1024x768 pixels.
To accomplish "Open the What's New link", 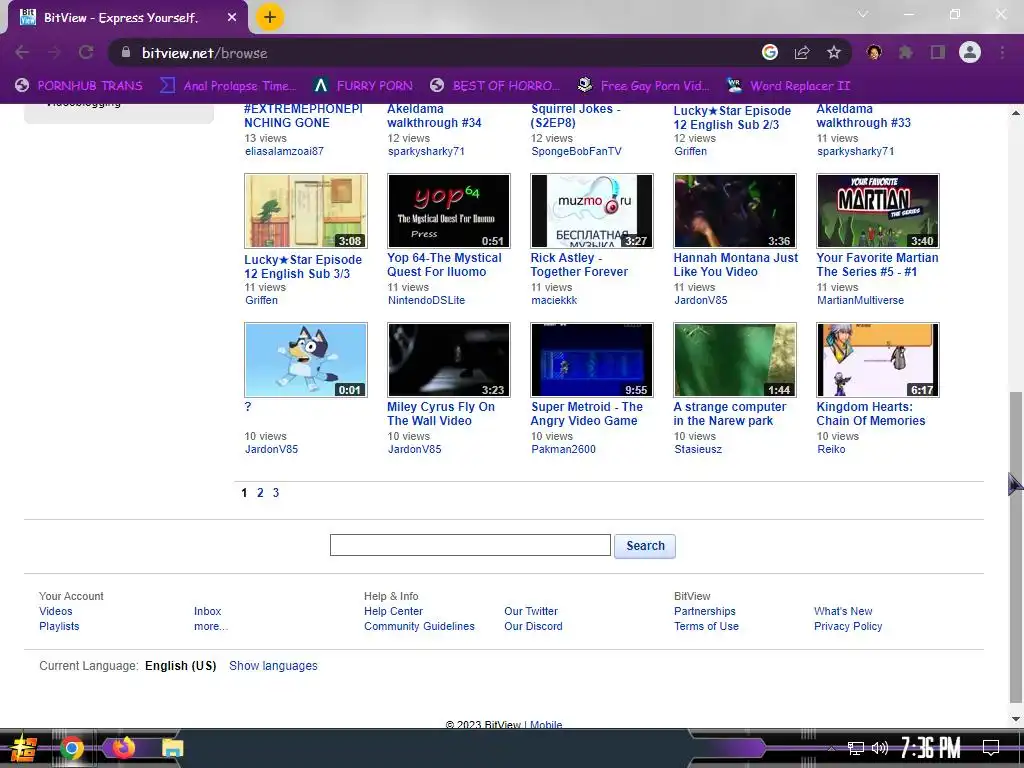I will 843,611.
